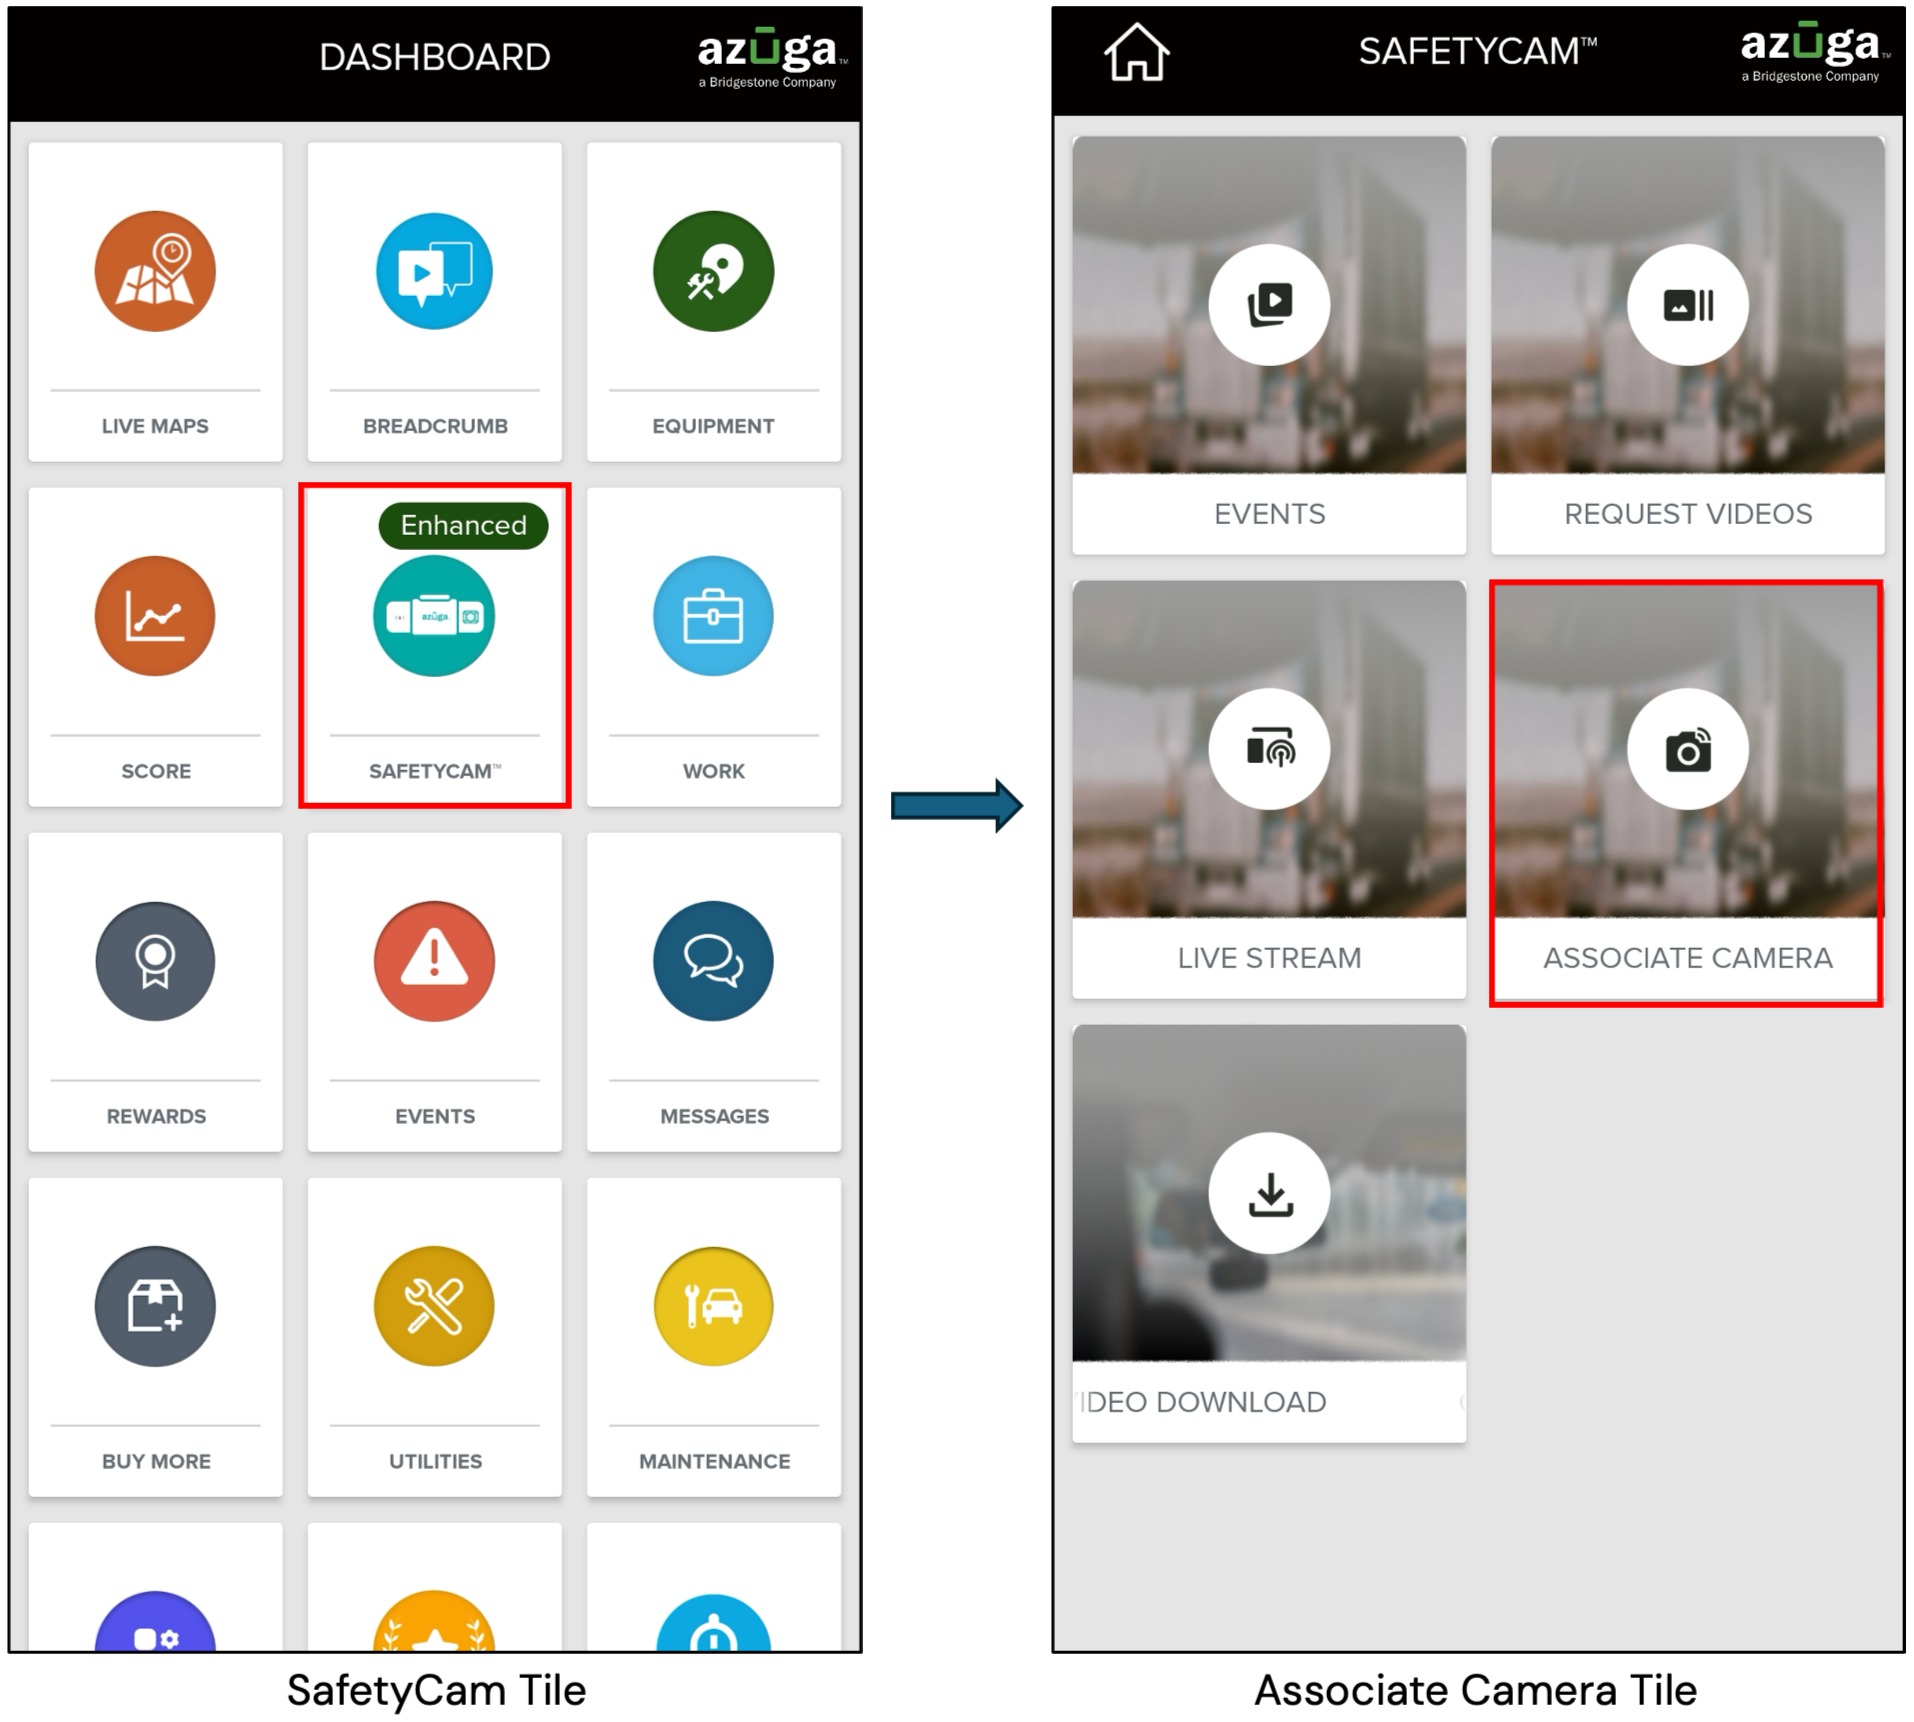1914x1722 pixels.
Task: Tap the Rewards ribbon icon
Action: pos(155,961)
